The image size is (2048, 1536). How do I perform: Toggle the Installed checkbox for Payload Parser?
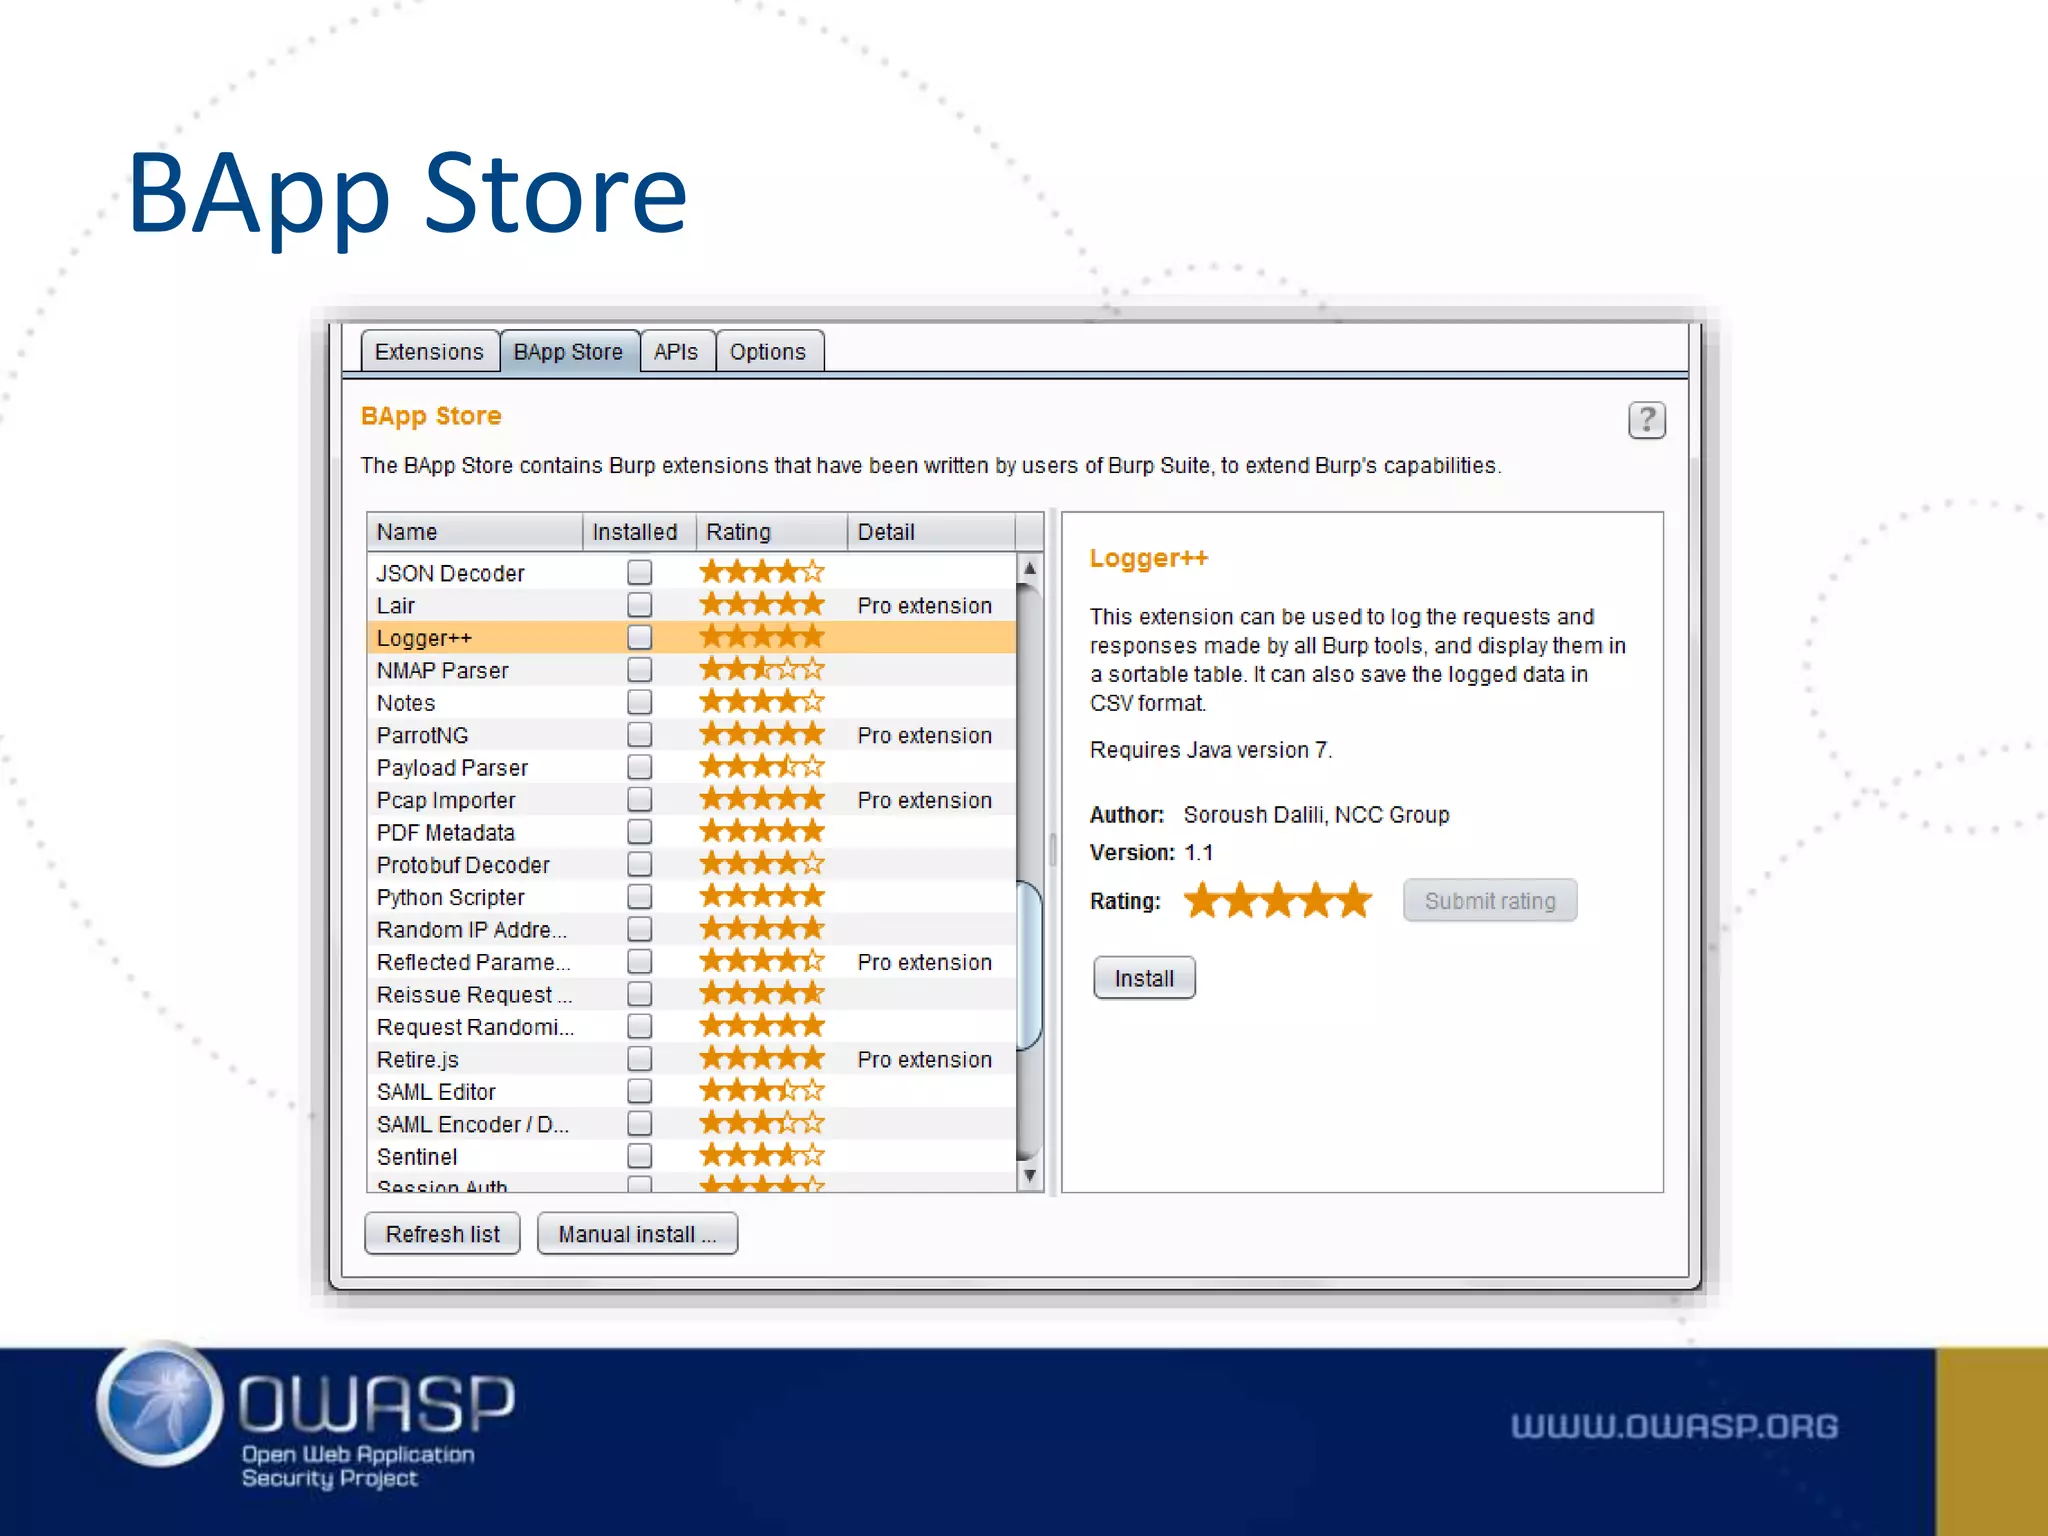pyautogui.click(x=639, y=767)
